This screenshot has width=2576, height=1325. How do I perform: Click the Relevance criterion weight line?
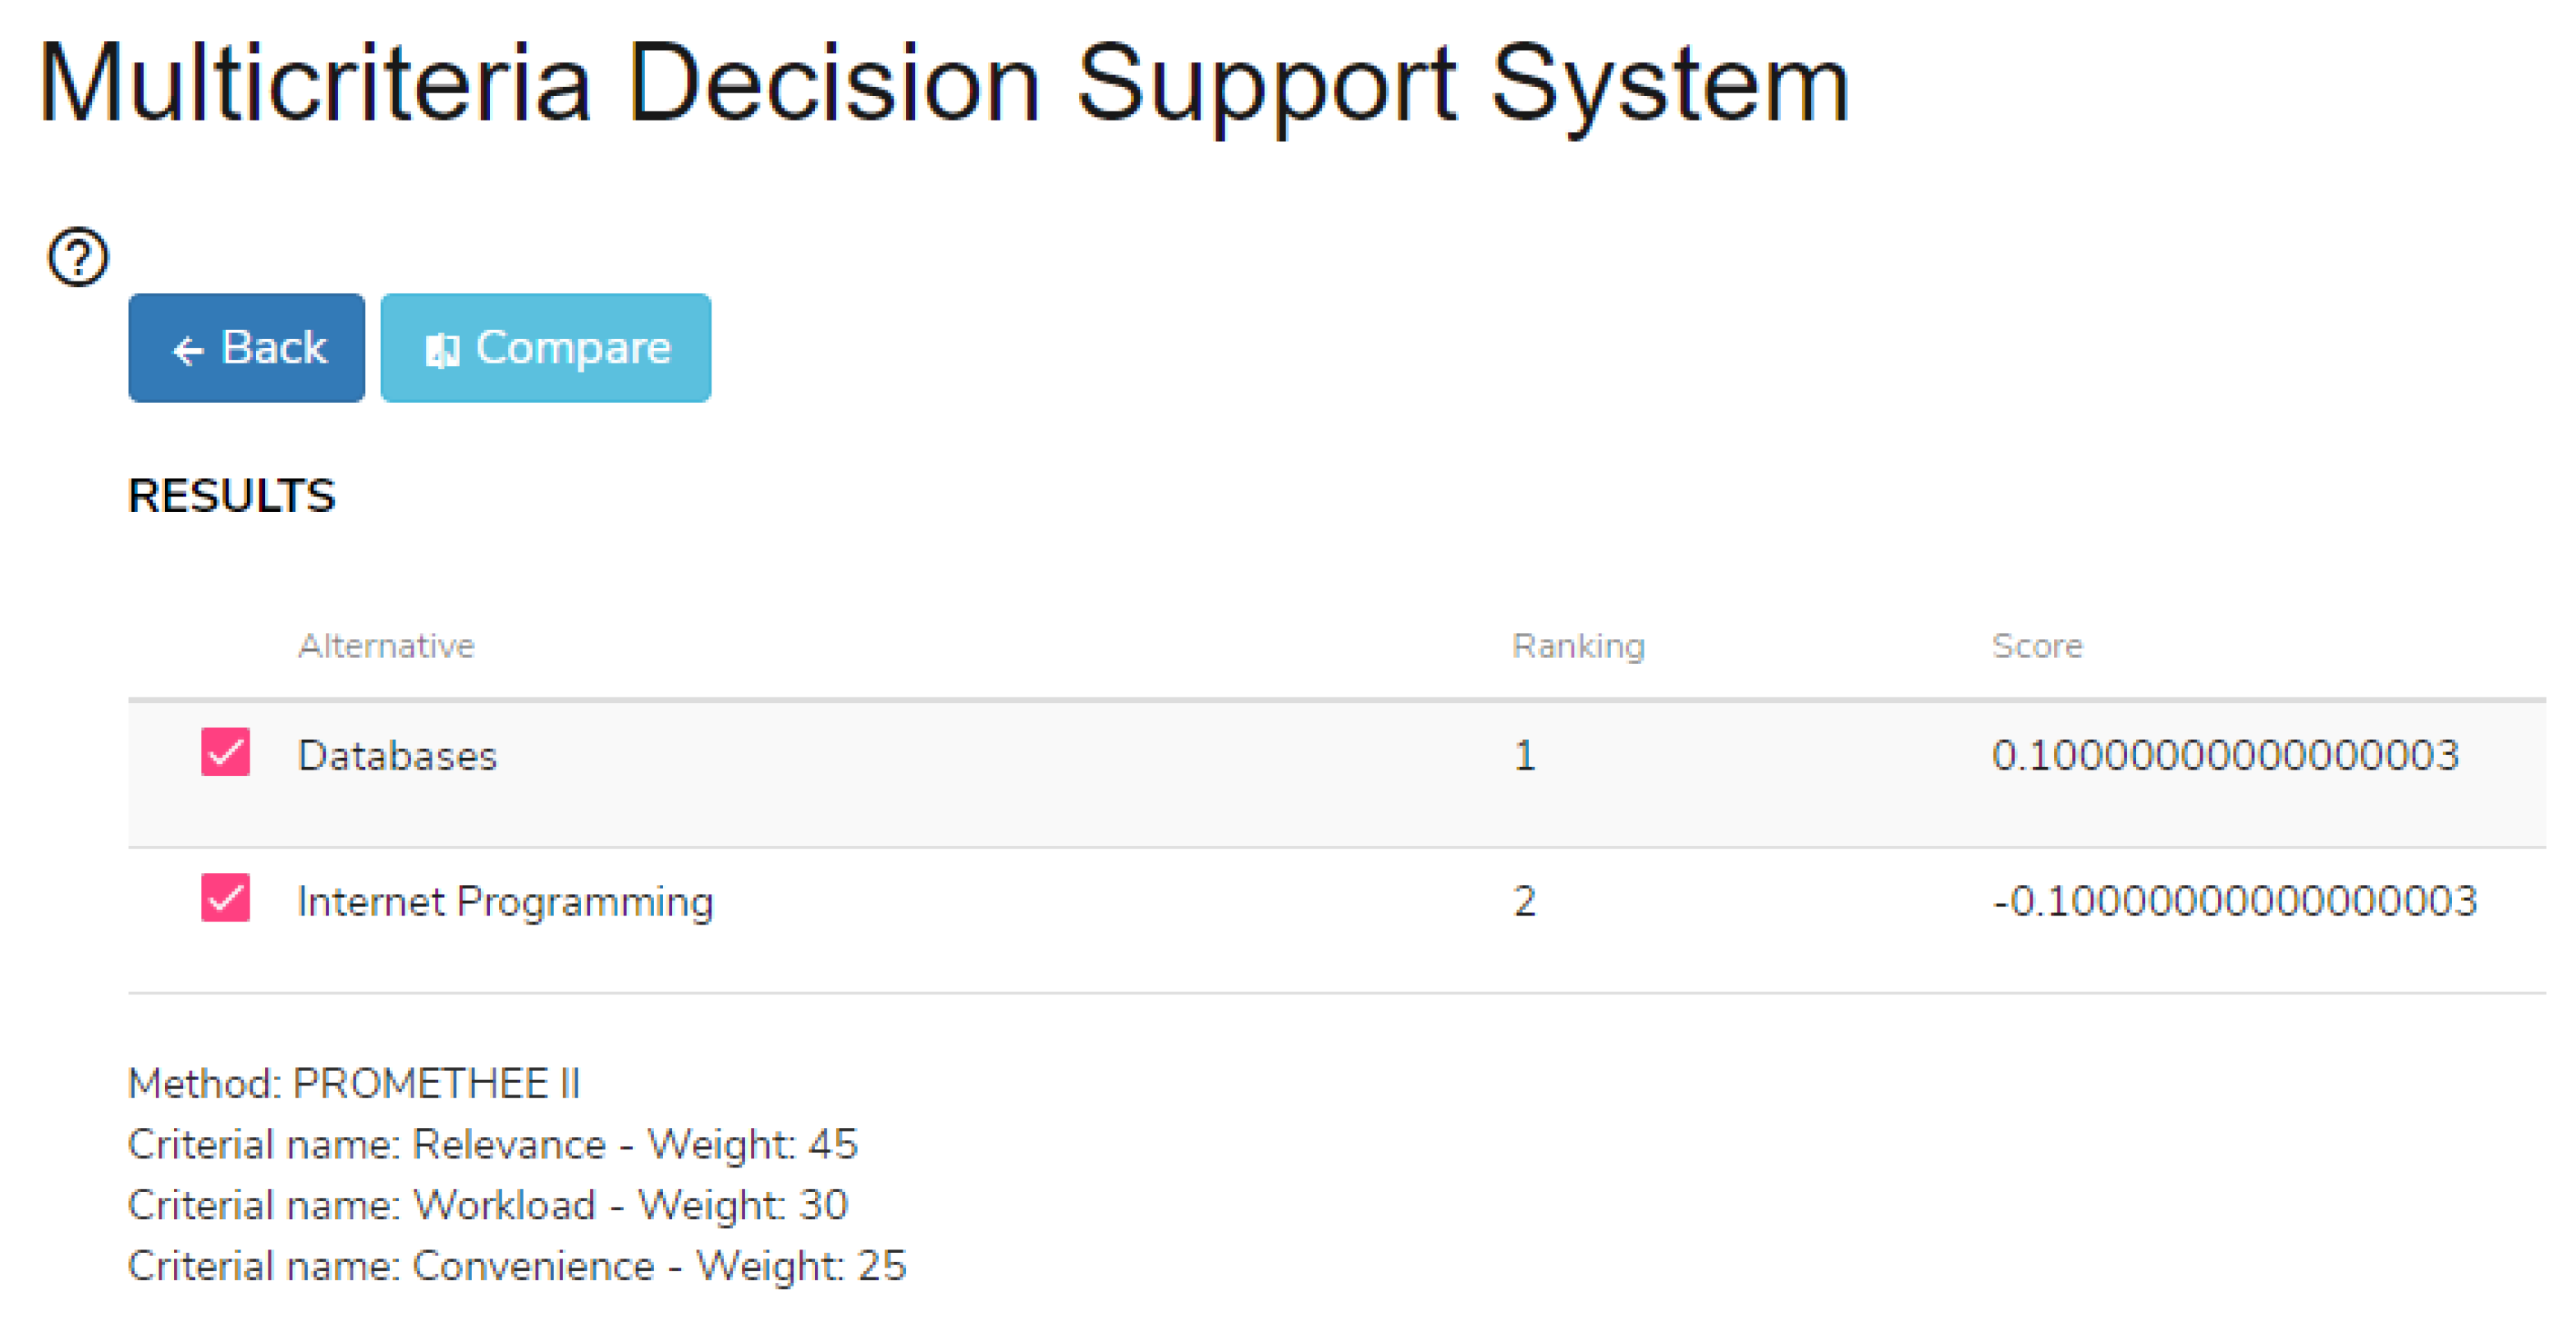tap(493, 1145)
